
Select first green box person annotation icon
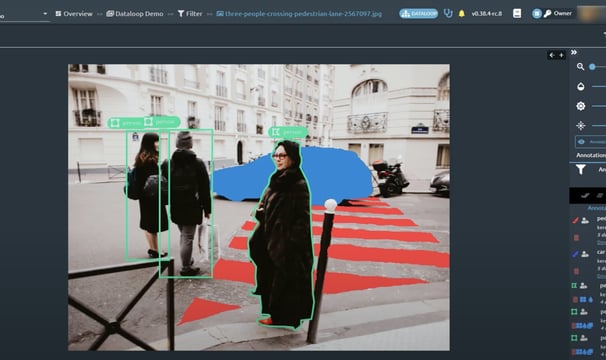(x=574, y=286)
